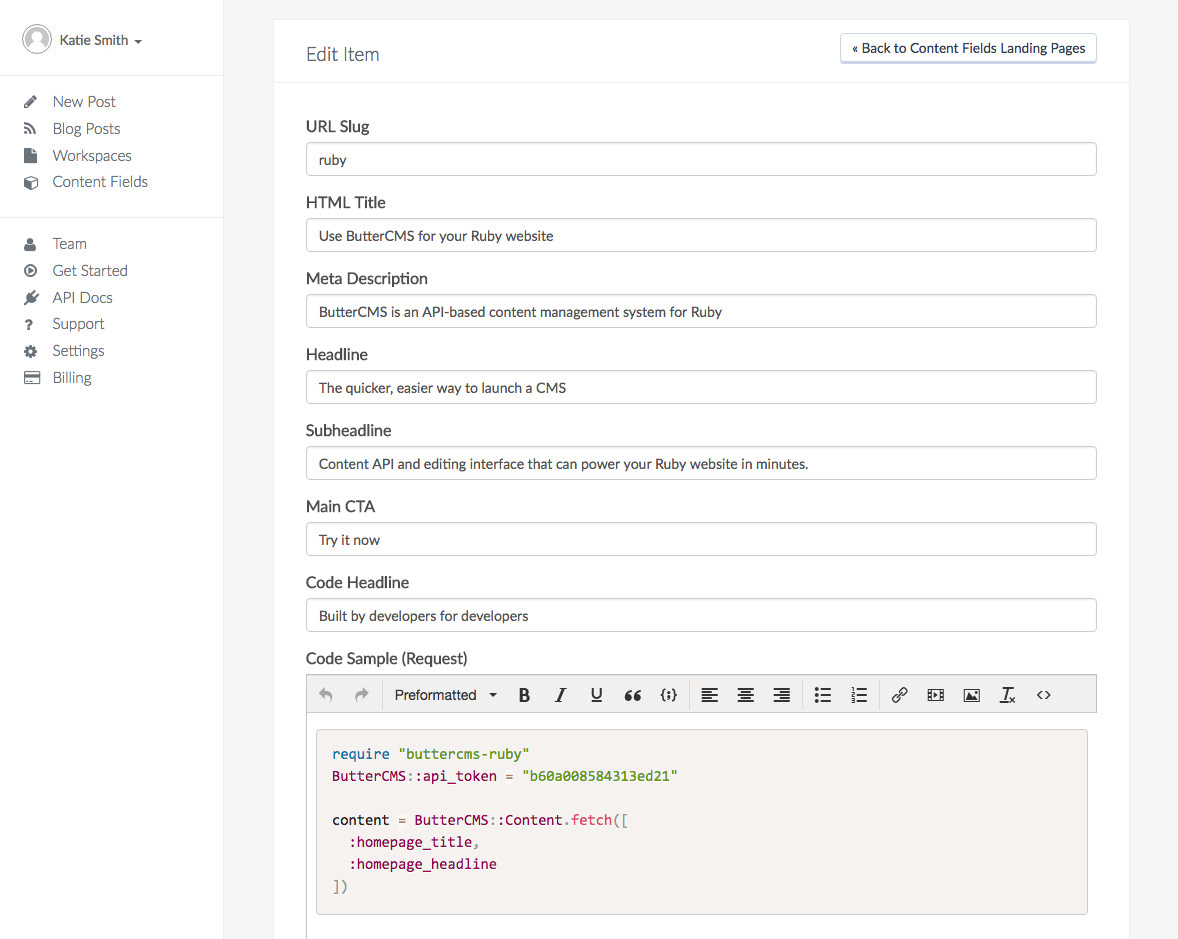Go to Content Fields in sidebar
This screenshot has width=1178, height=939.
tap(100, 182)
